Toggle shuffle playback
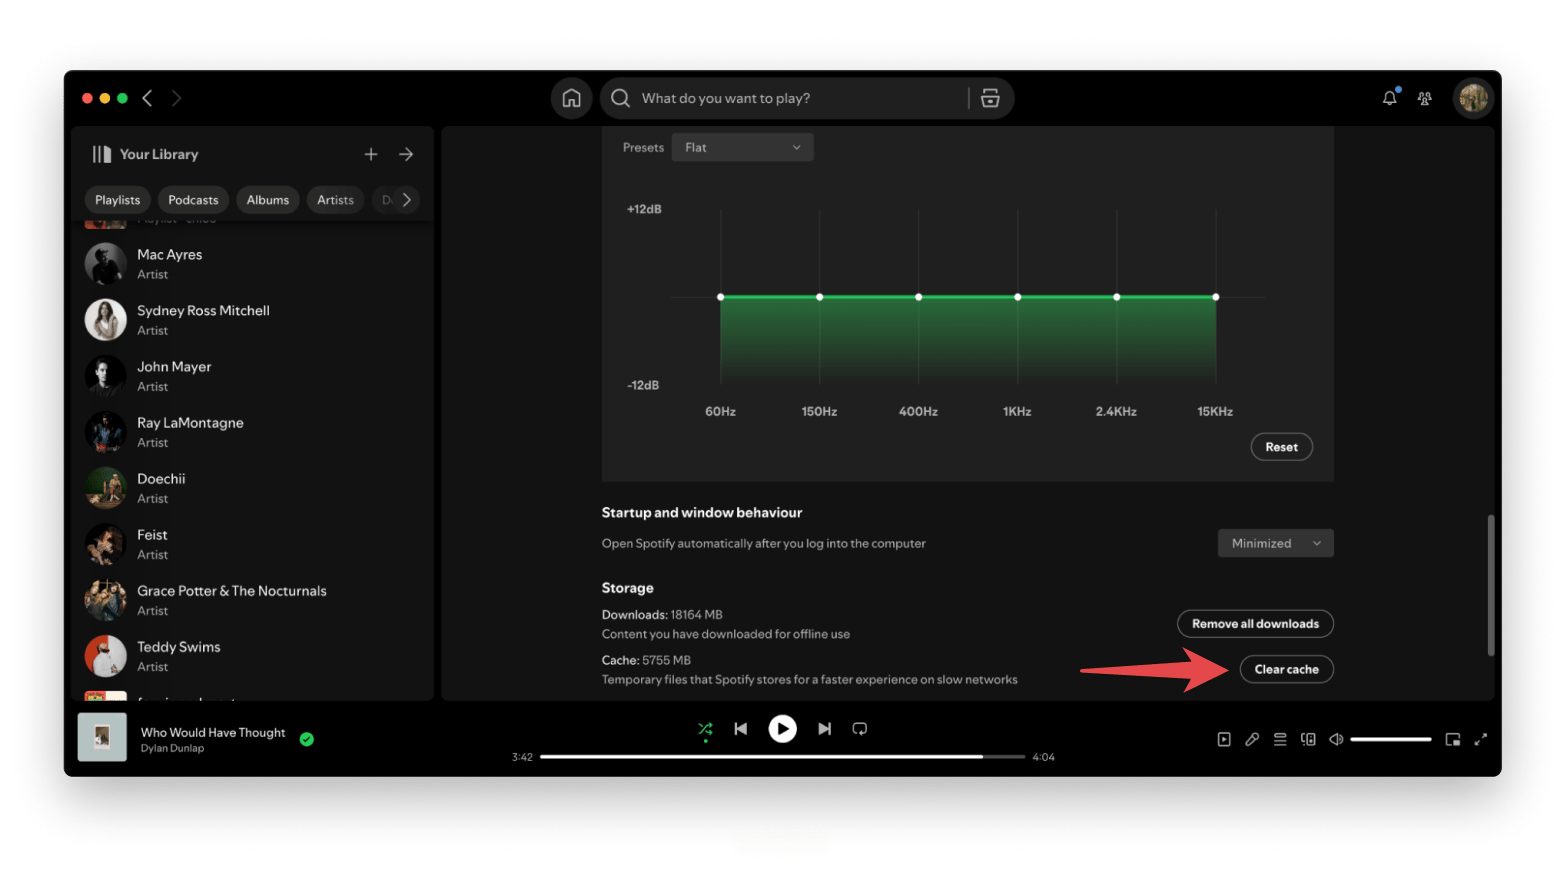This screenshot has width=1560, height=870. [x=705, y=729]
